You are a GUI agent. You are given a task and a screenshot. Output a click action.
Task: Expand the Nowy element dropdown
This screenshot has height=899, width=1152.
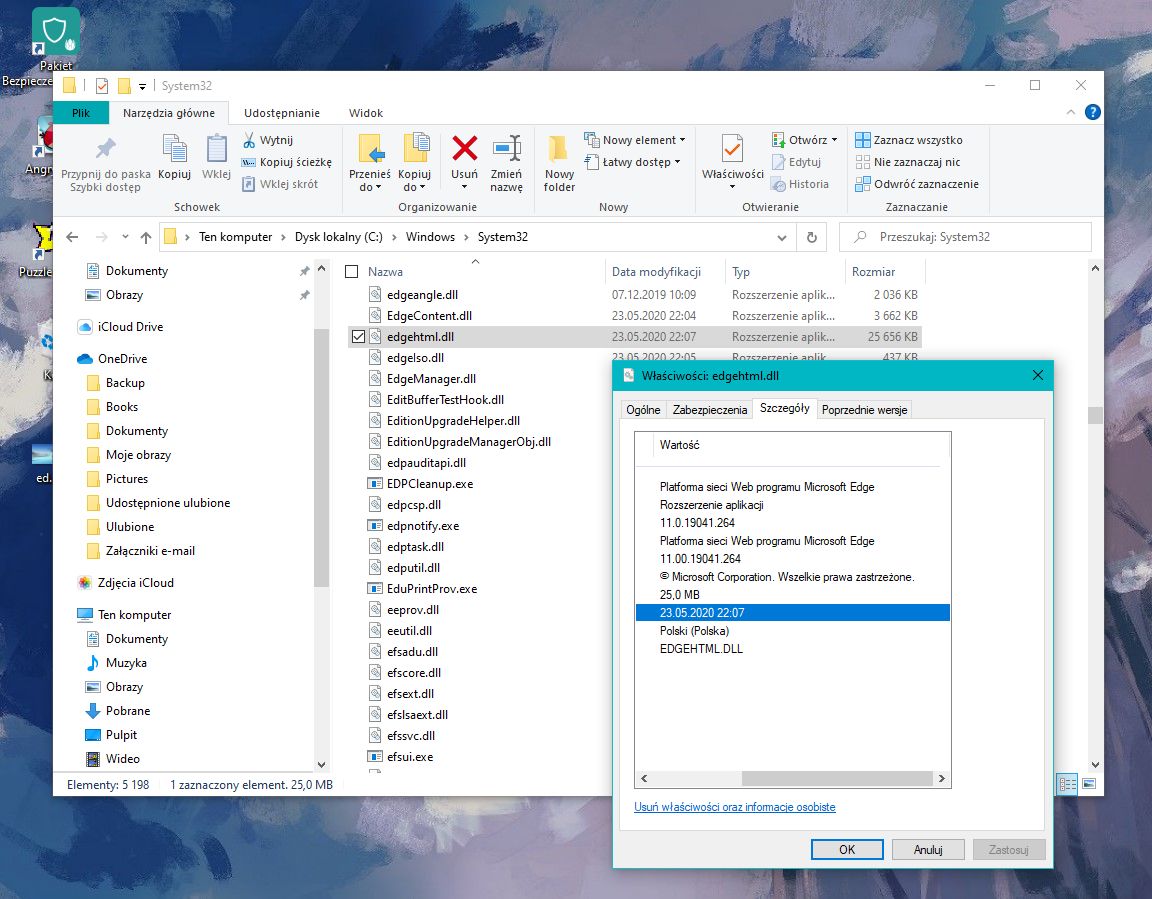[x=683, y=140]
